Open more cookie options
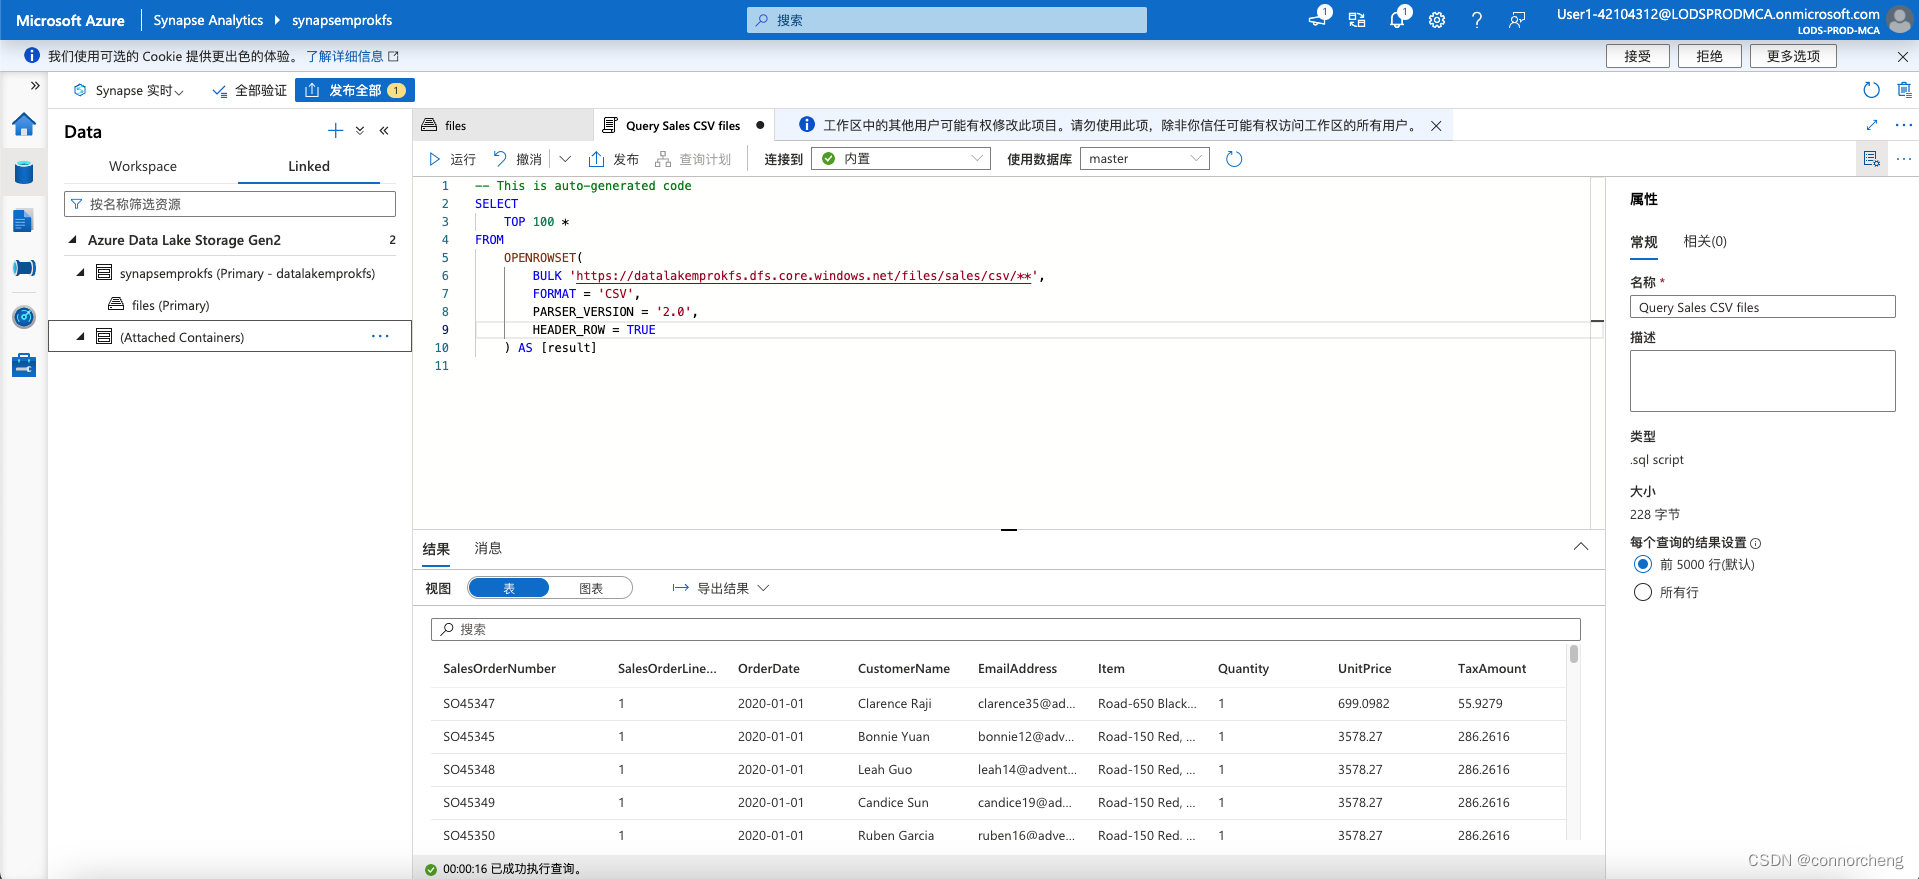This screenshot has width=1919, height=879. [x=1793, y=56]
